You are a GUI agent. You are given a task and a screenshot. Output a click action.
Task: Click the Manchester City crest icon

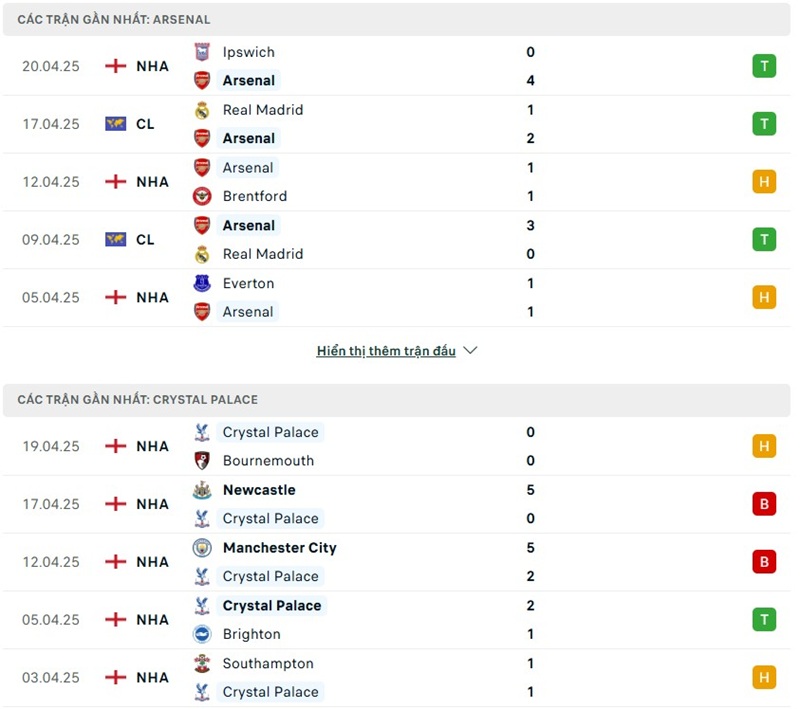(202, 548)
